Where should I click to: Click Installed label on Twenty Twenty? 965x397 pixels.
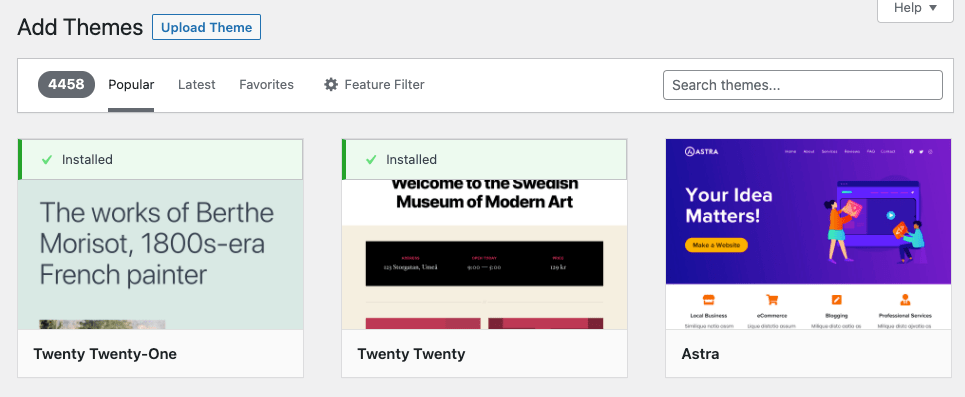click(412, 159)
